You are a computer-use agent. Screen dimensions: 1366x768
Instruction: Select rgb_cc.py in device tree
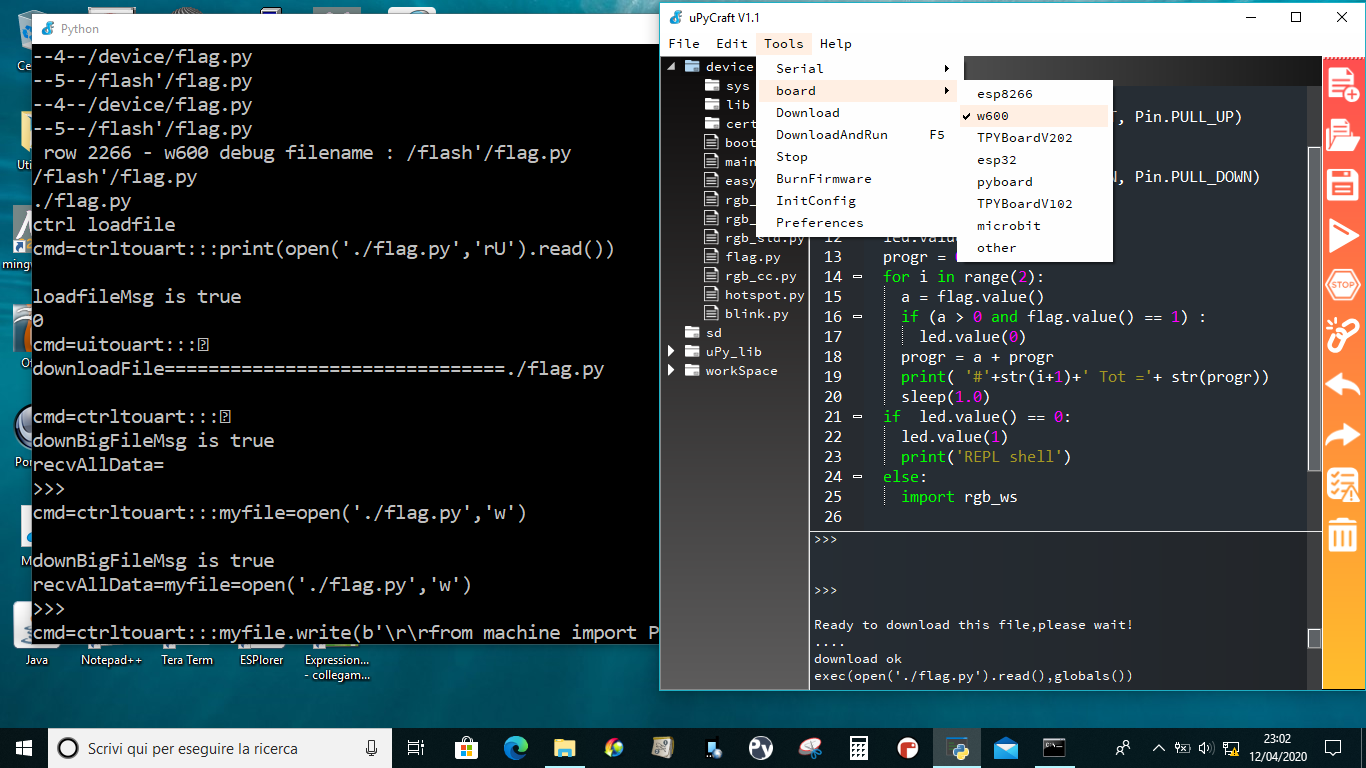tap(761, 276)
